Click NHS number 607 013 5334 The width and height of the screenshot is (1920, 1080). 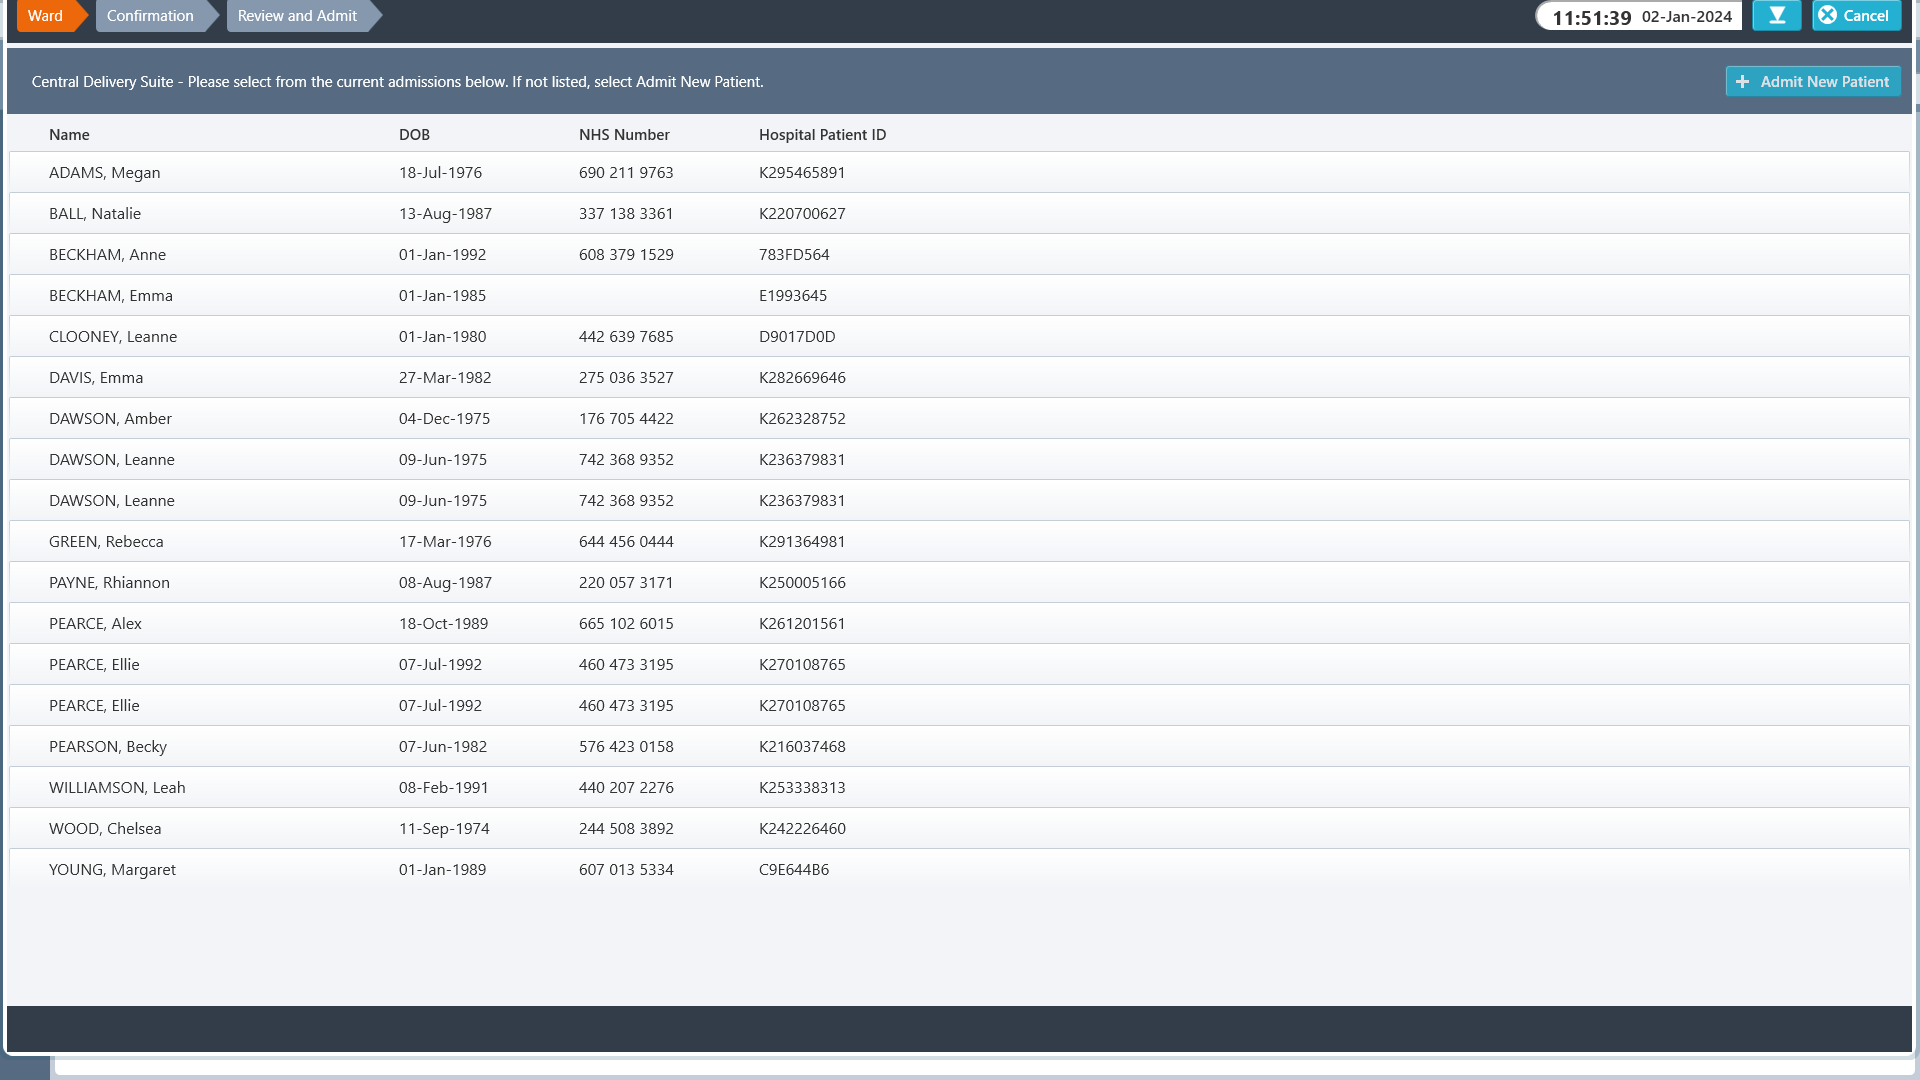click(626, 869)
